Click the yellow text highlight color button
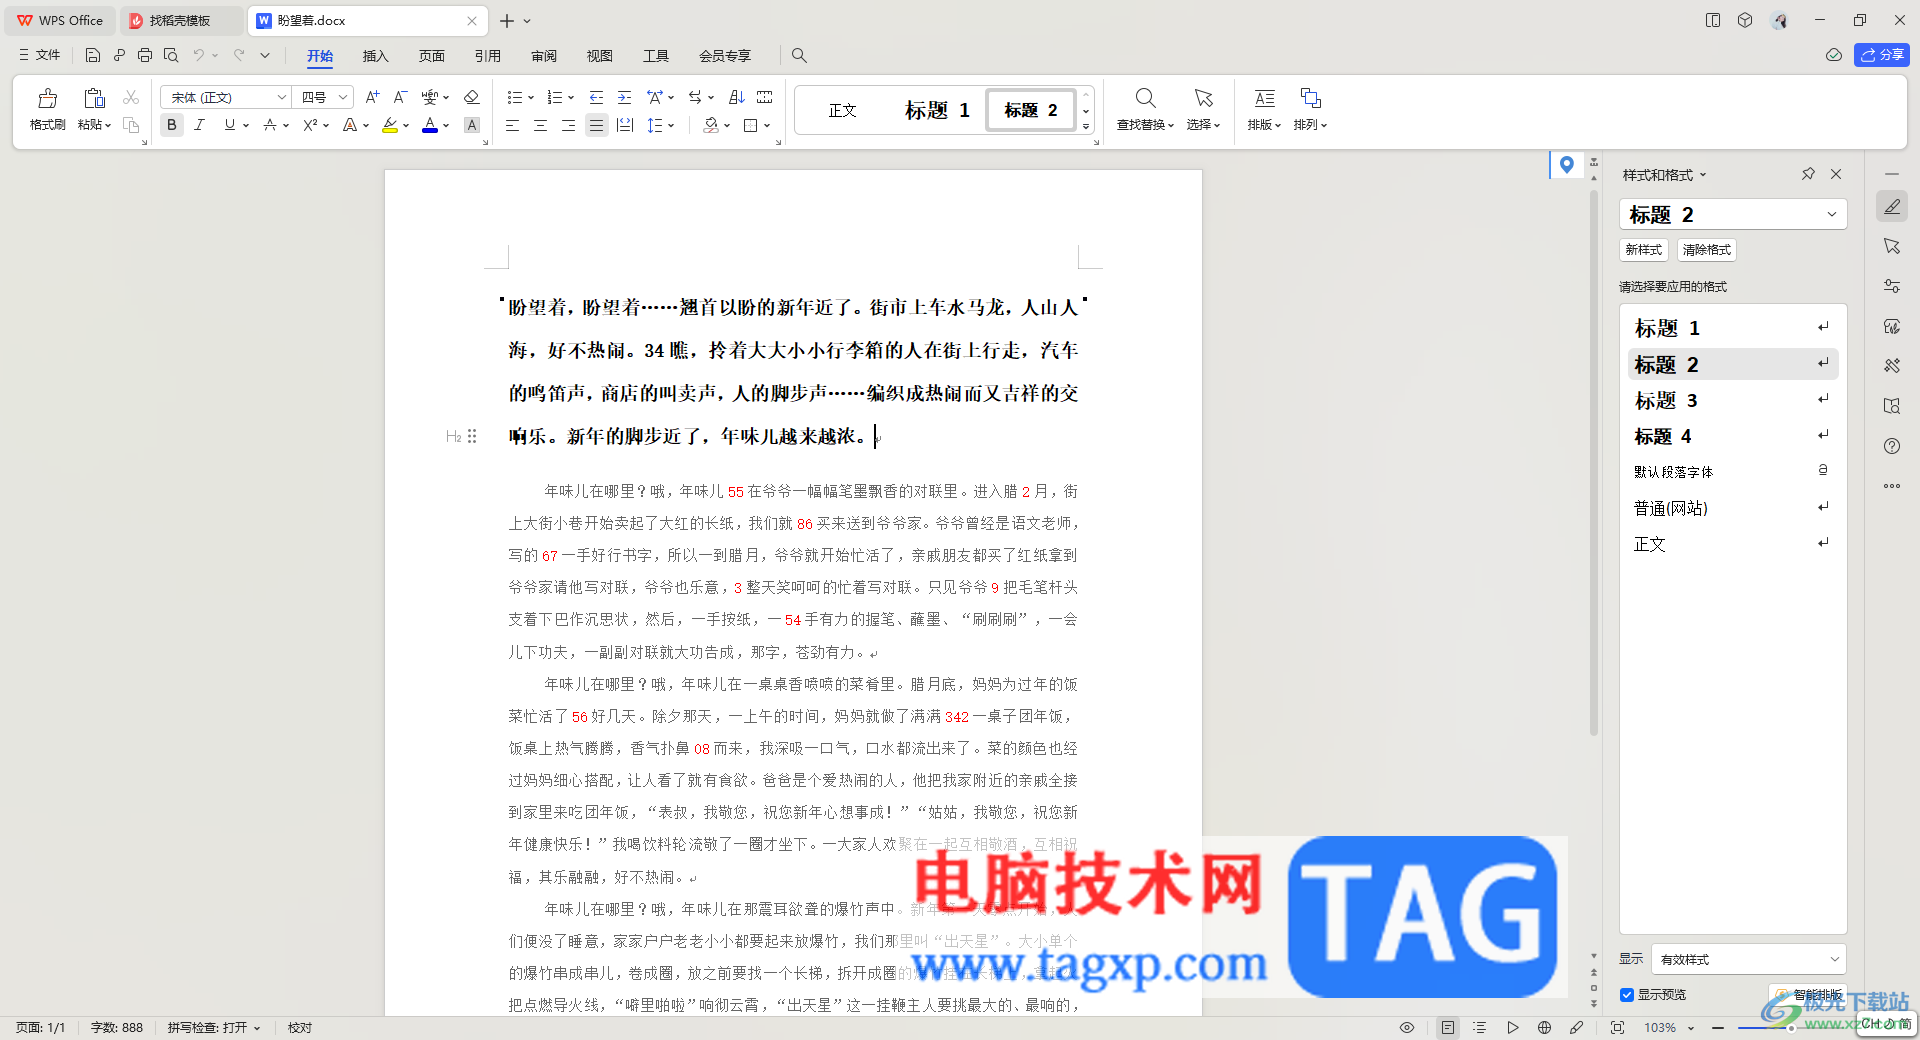This screenshot has width=1920, height=1040. 390,125
